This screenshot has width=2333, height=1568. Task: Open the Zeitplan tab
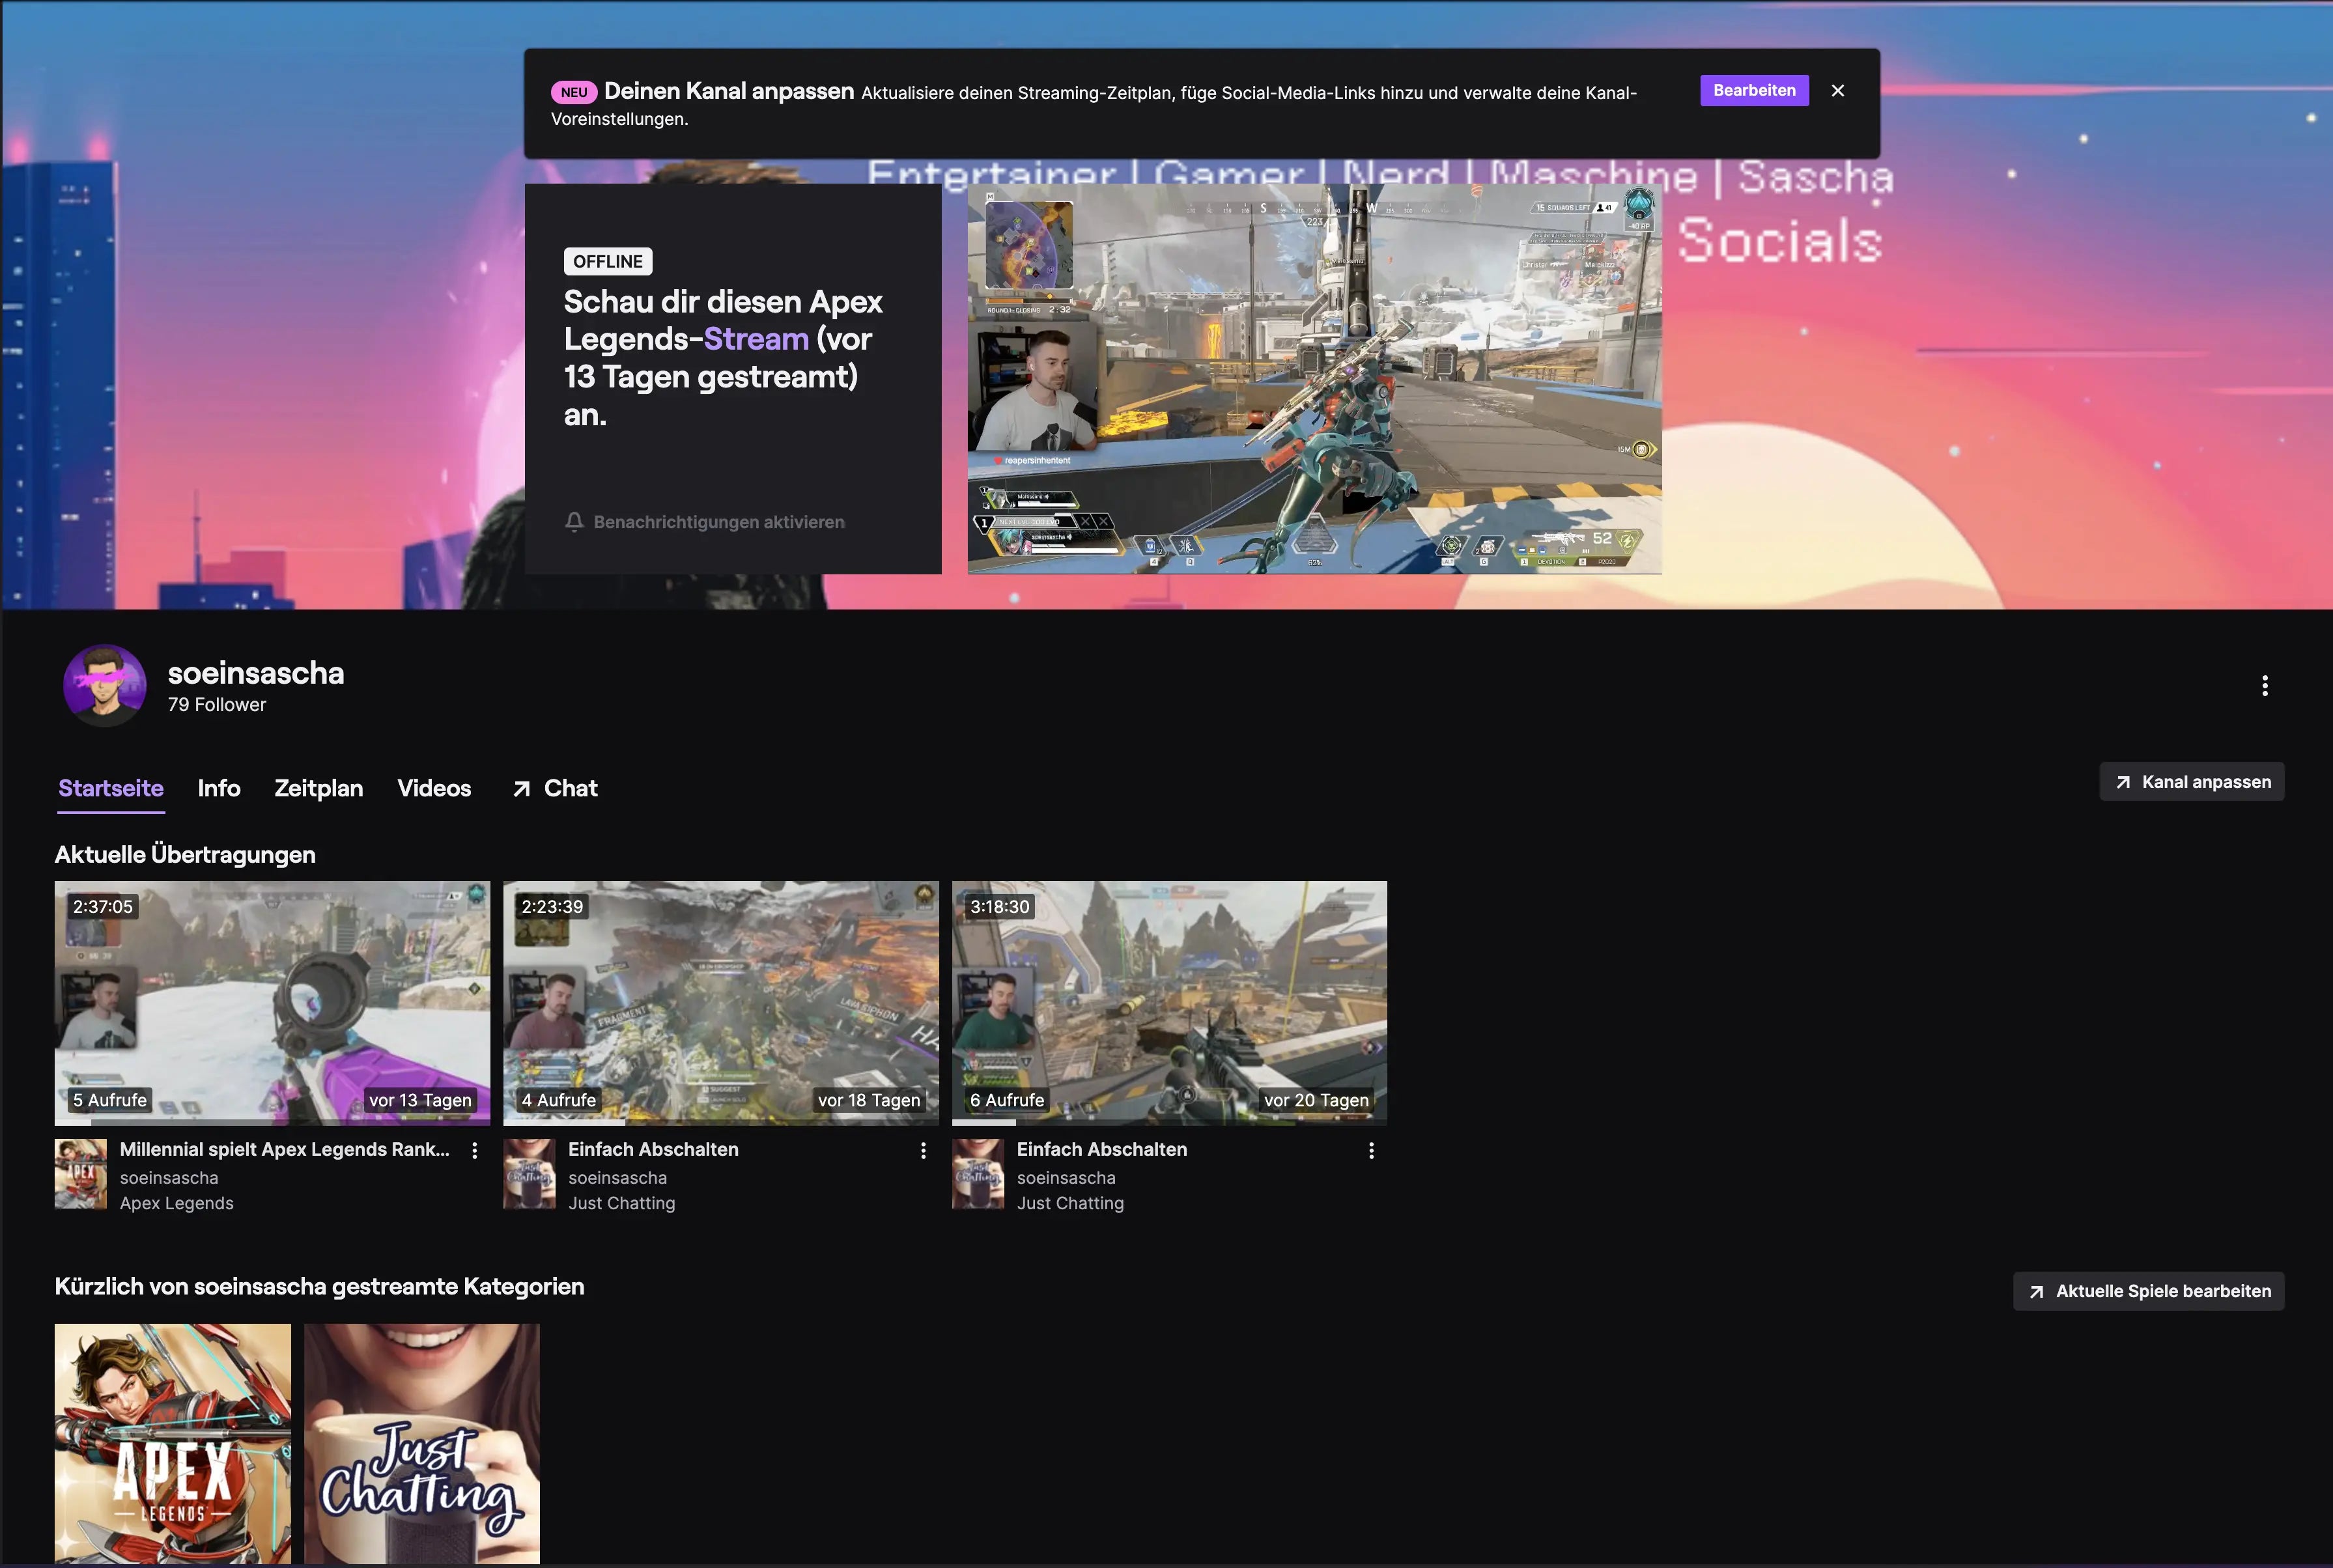pos(318,788)
